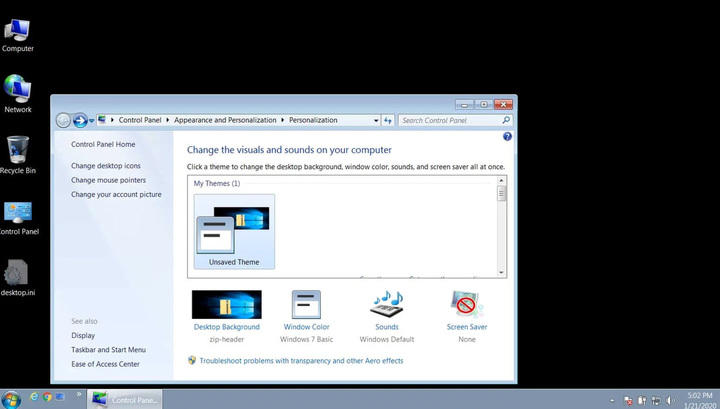Viewport: 720px width, 409px height.
Task: Open the Screen Saver icon
Action: pyautogui.click(x=467, y=304)
